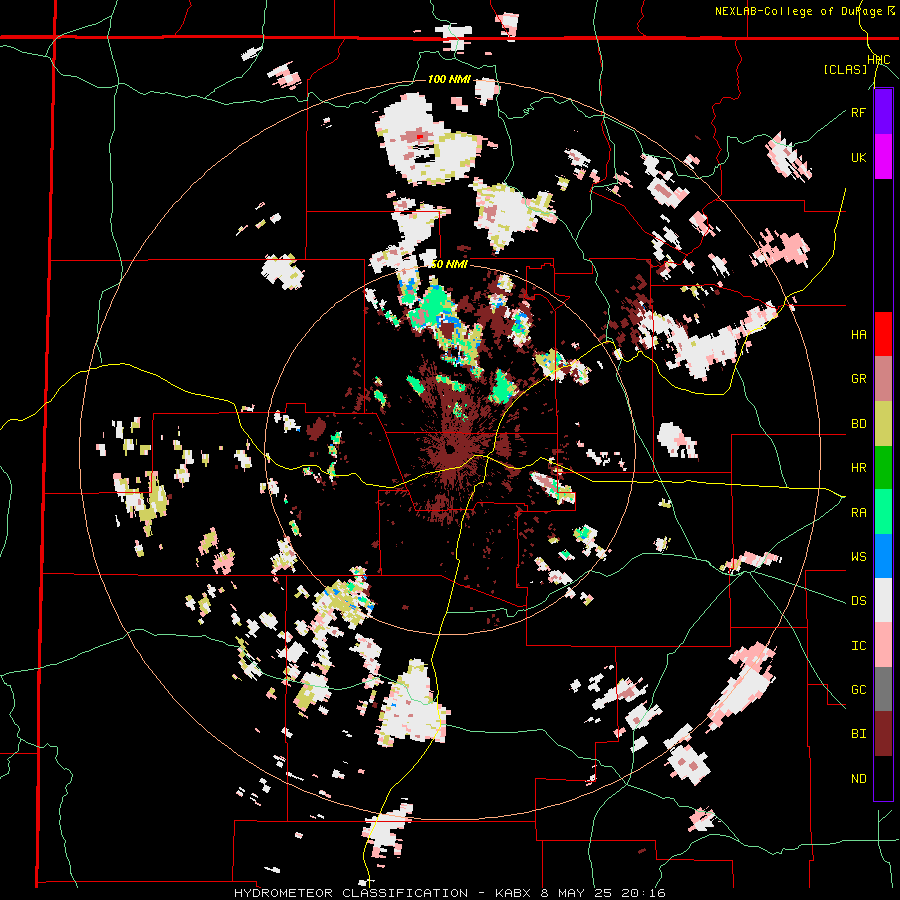900x900 pixels.
Task: Click the radar site center in the clutter
Action: 449,449
